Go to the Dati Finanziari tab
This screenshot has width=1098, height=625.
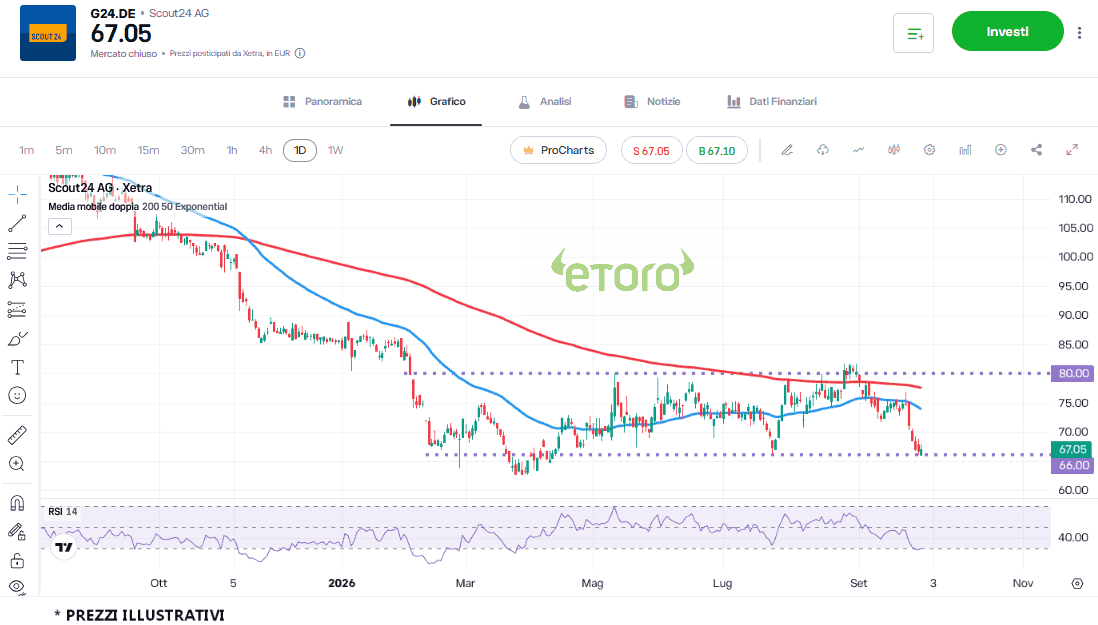[x=772, y=101]
